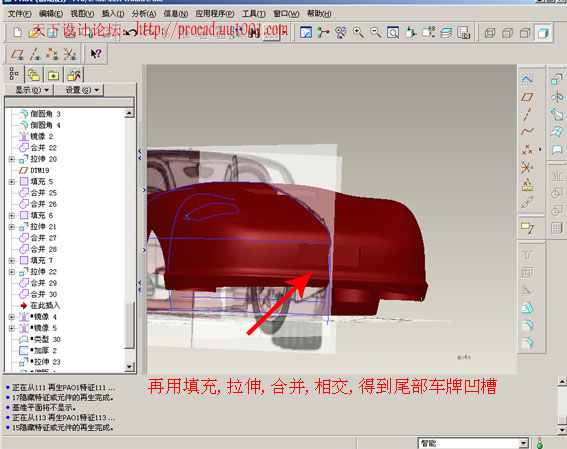Click the What's This help cursor icon
The height and width of the screenshot is (449, 567).
(x=96, y=54)
